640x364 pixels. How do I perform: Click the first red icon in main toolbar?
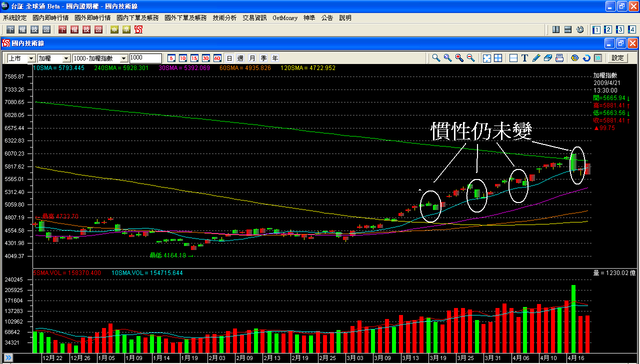click(x=62, y=29)
